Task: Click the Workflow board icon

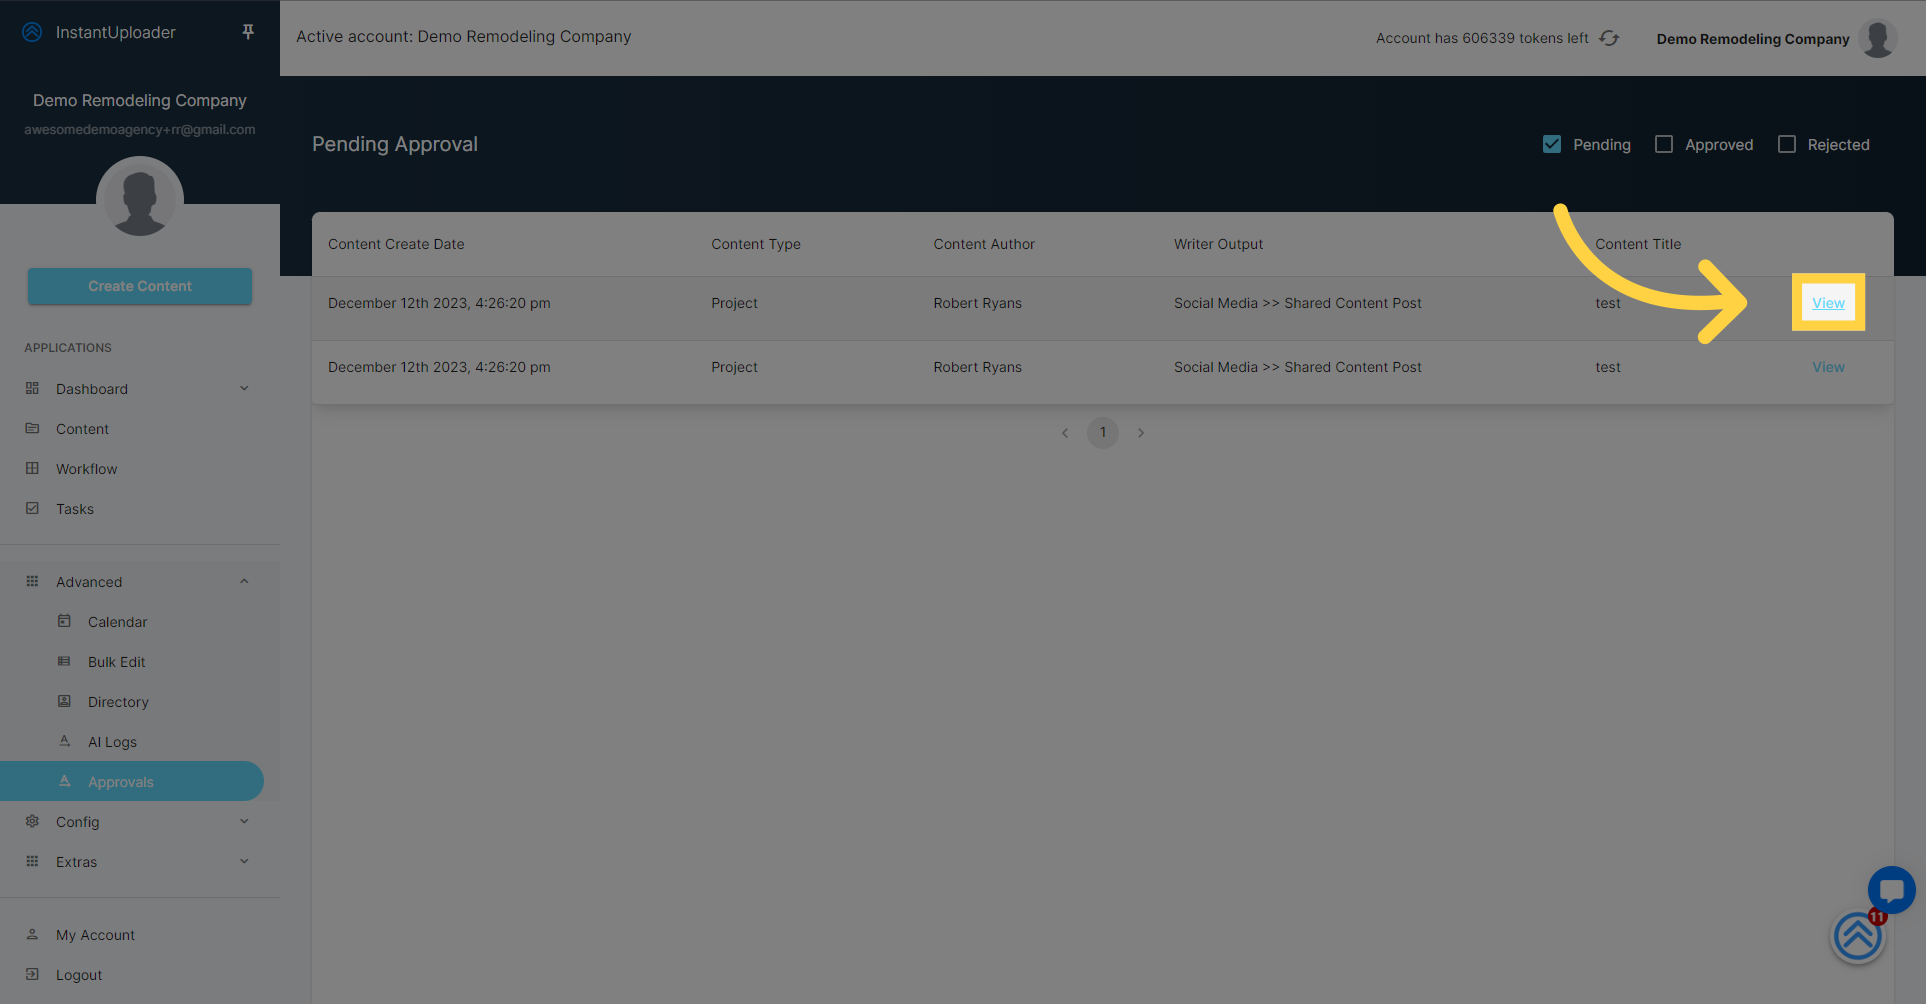Action: pos(32,468)
